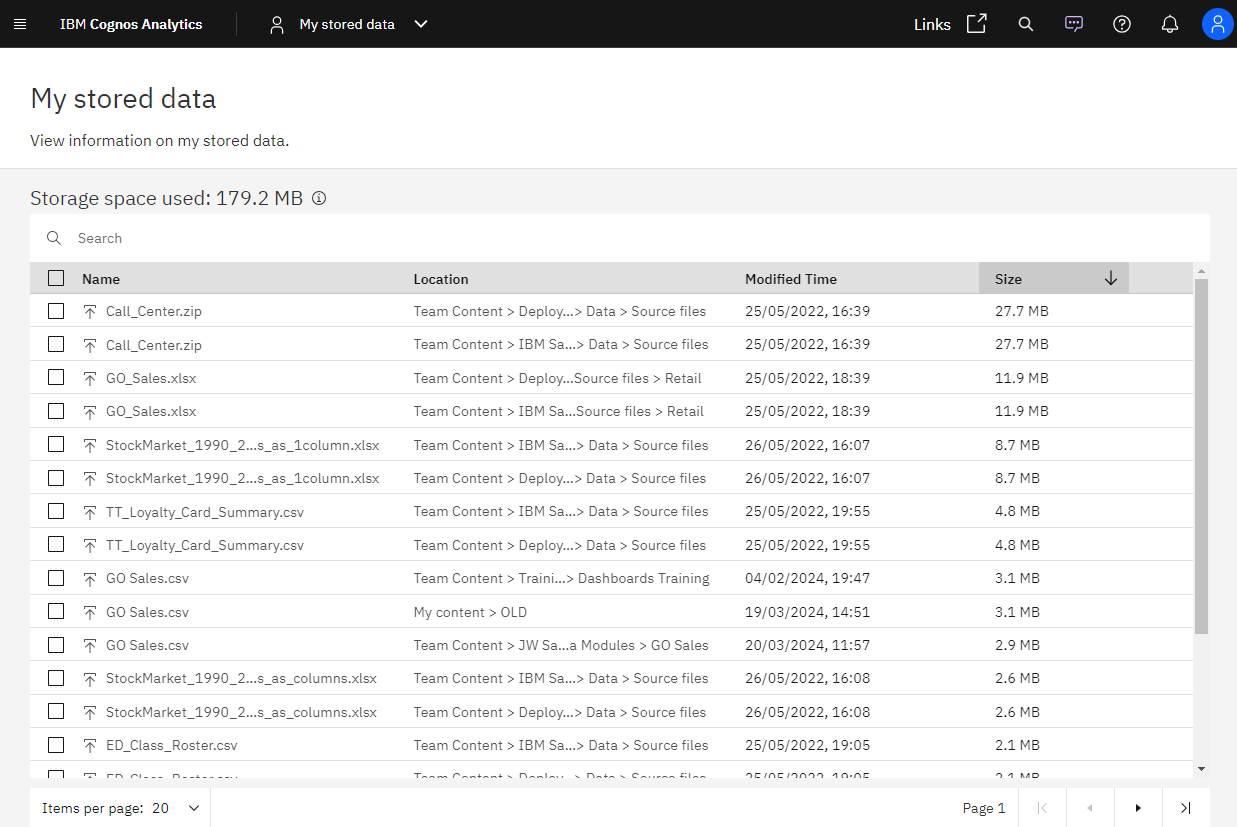Check the Call_Center.zip row in IBM Sa... location
1237x827 pixels.
coord(56,344)
